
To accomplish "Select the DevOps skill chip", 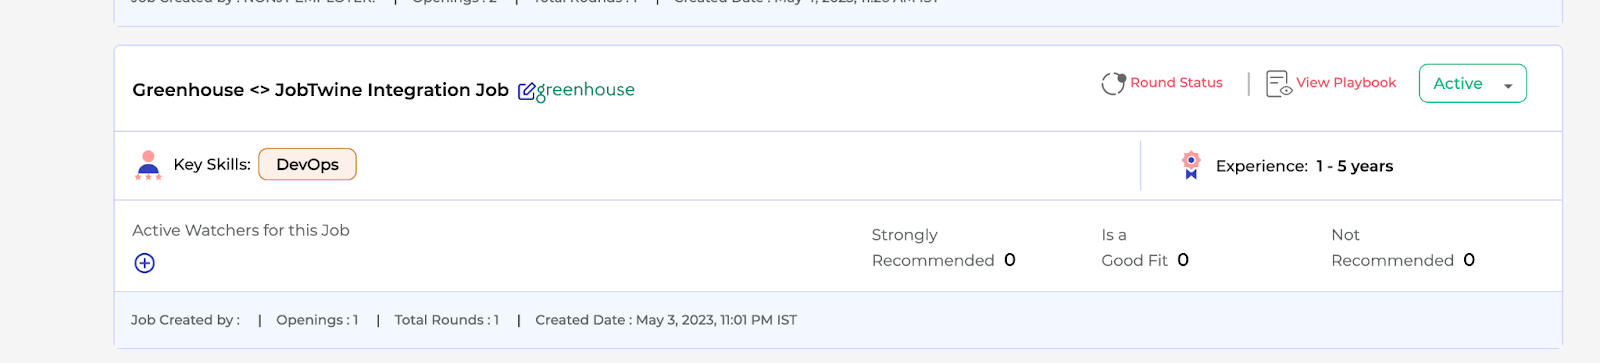I will (x=307, y=164).
